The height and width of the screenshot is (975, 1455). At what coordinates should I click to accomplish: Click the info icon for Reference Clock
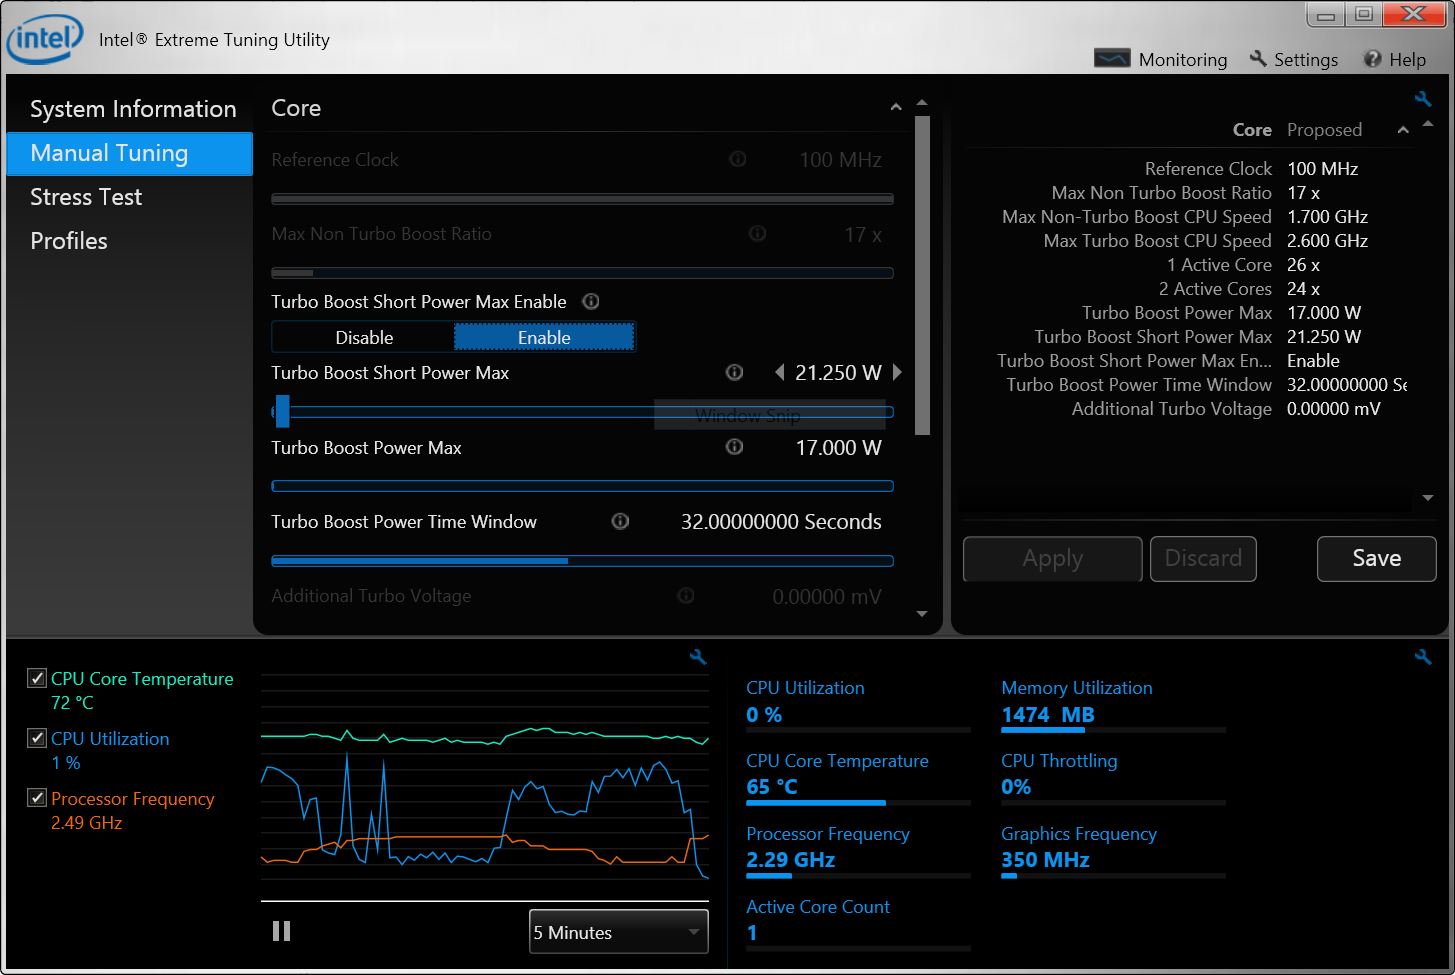click(x=738, y=159)
